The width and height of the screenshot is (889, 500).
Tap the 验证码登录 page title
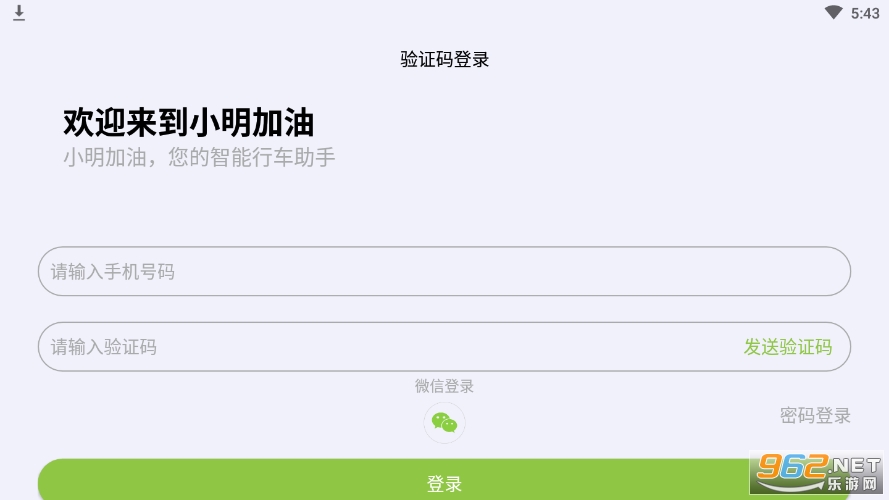(444, 59)
